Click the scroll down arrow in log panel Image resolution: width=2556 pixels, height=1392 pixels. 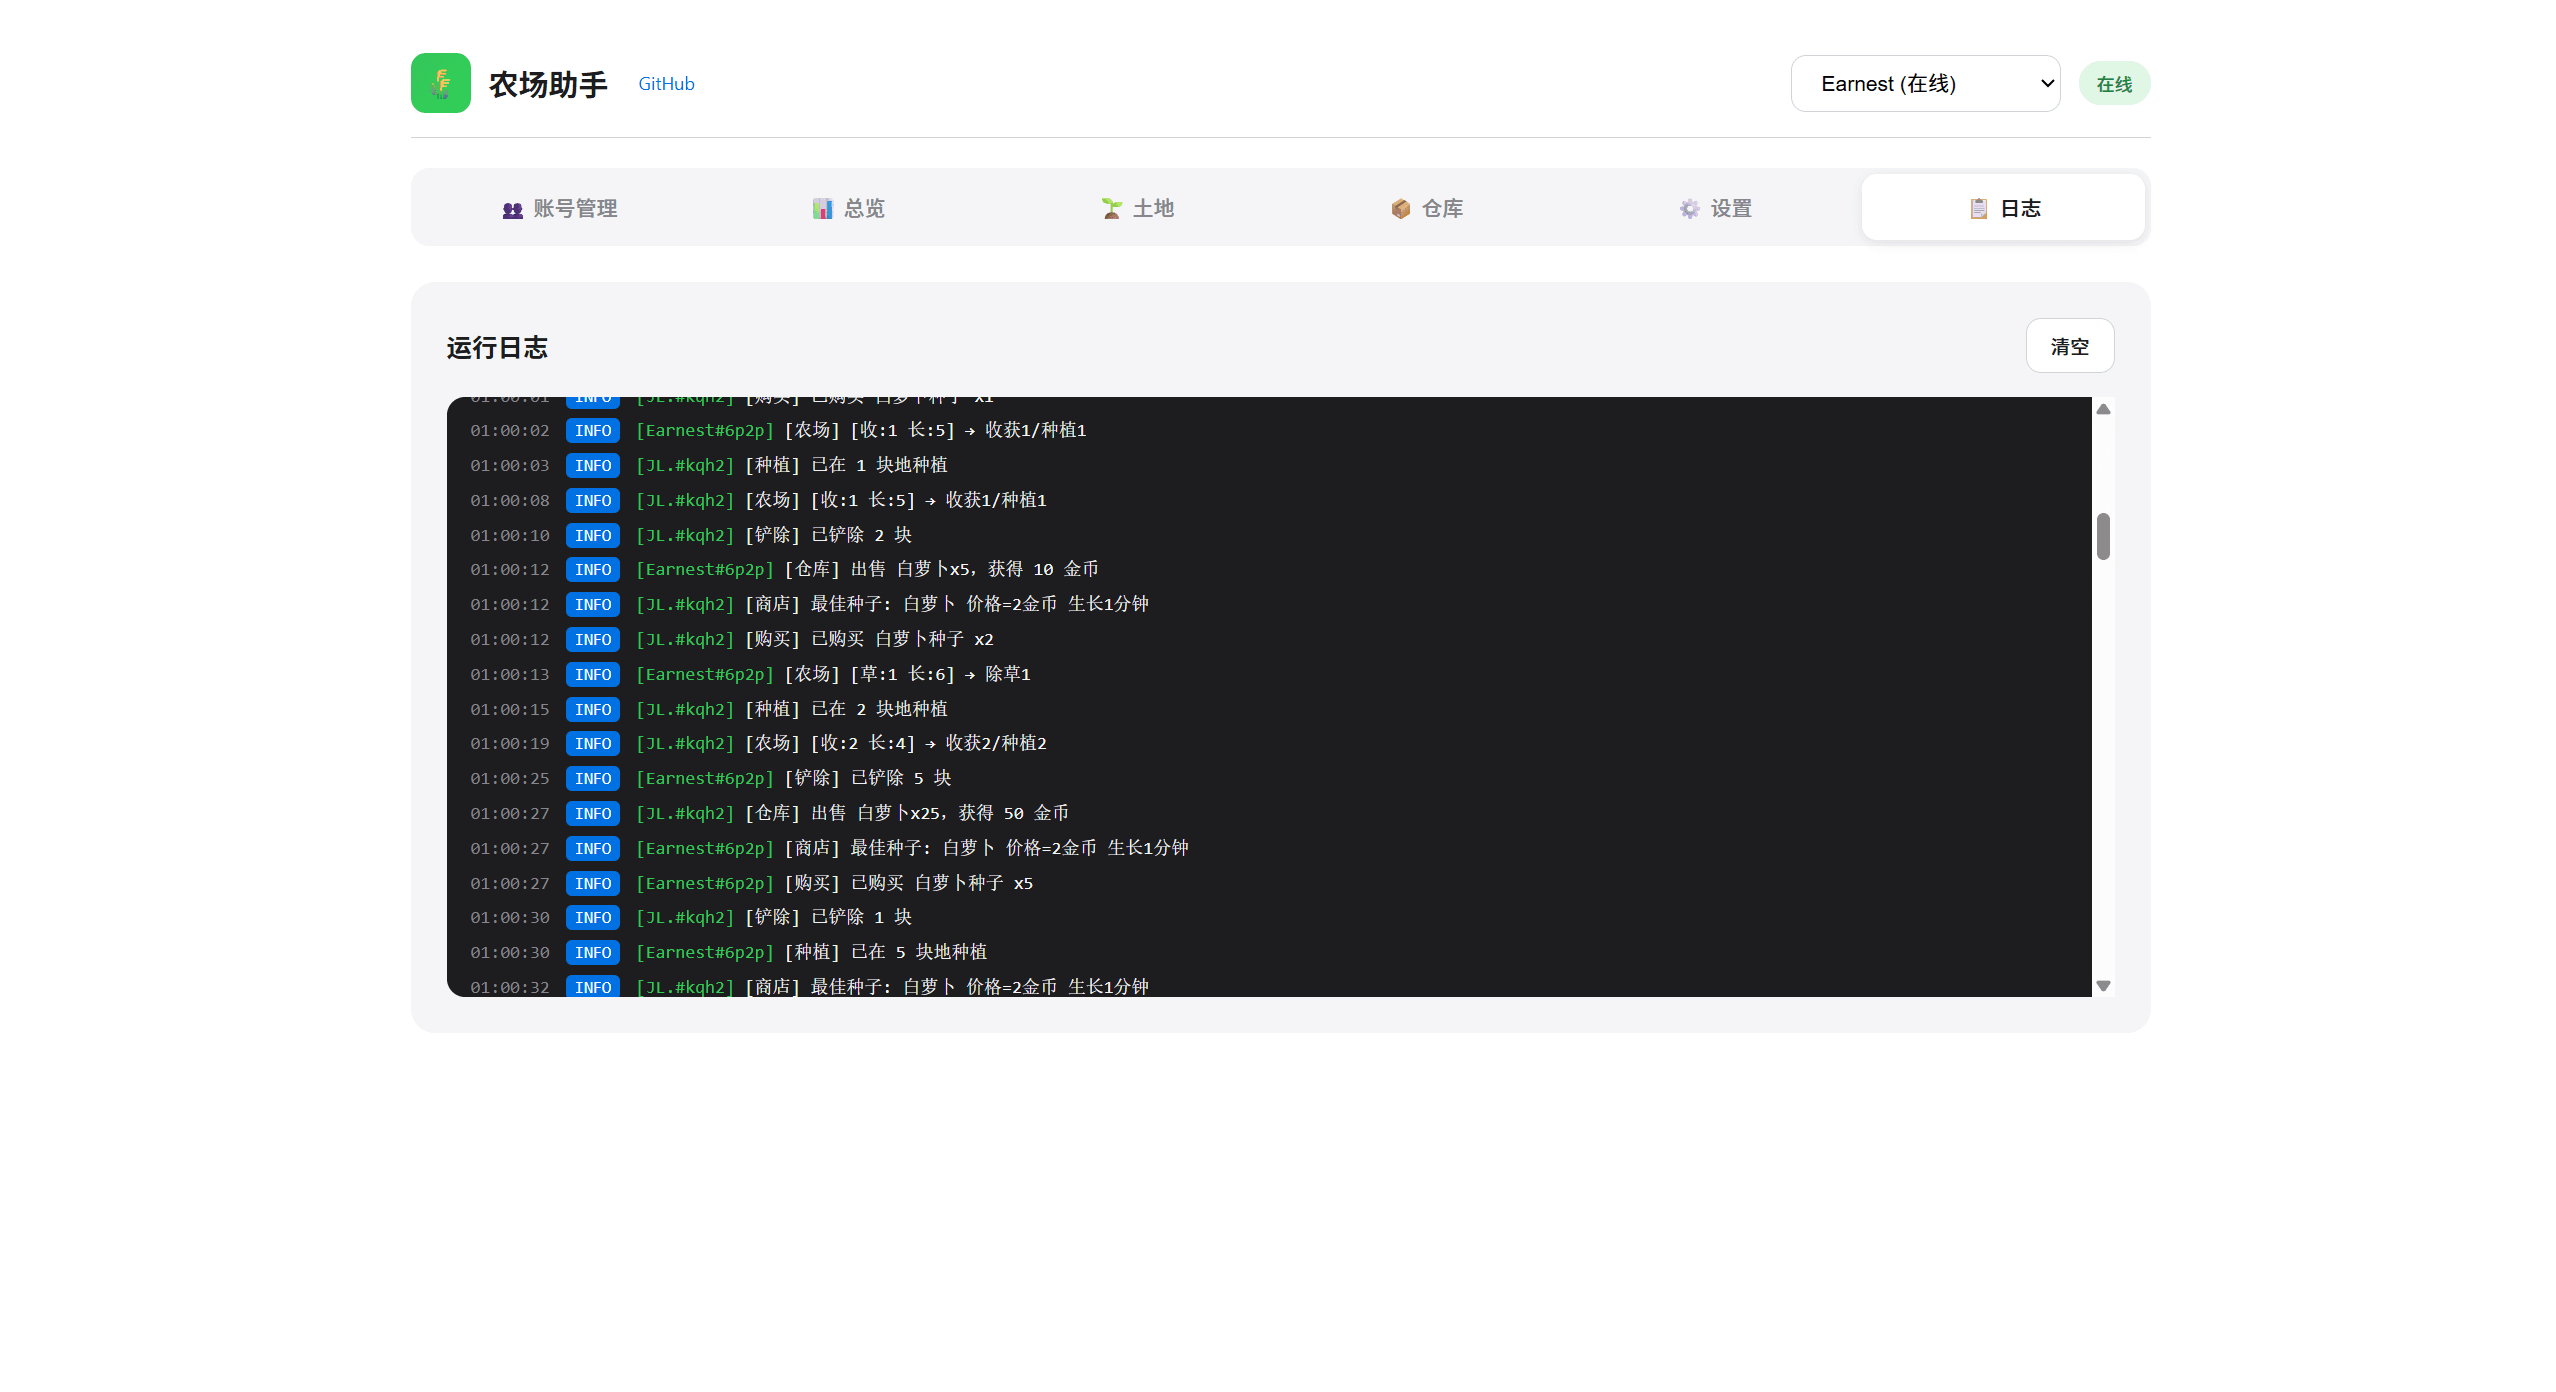click(2103, 986)
